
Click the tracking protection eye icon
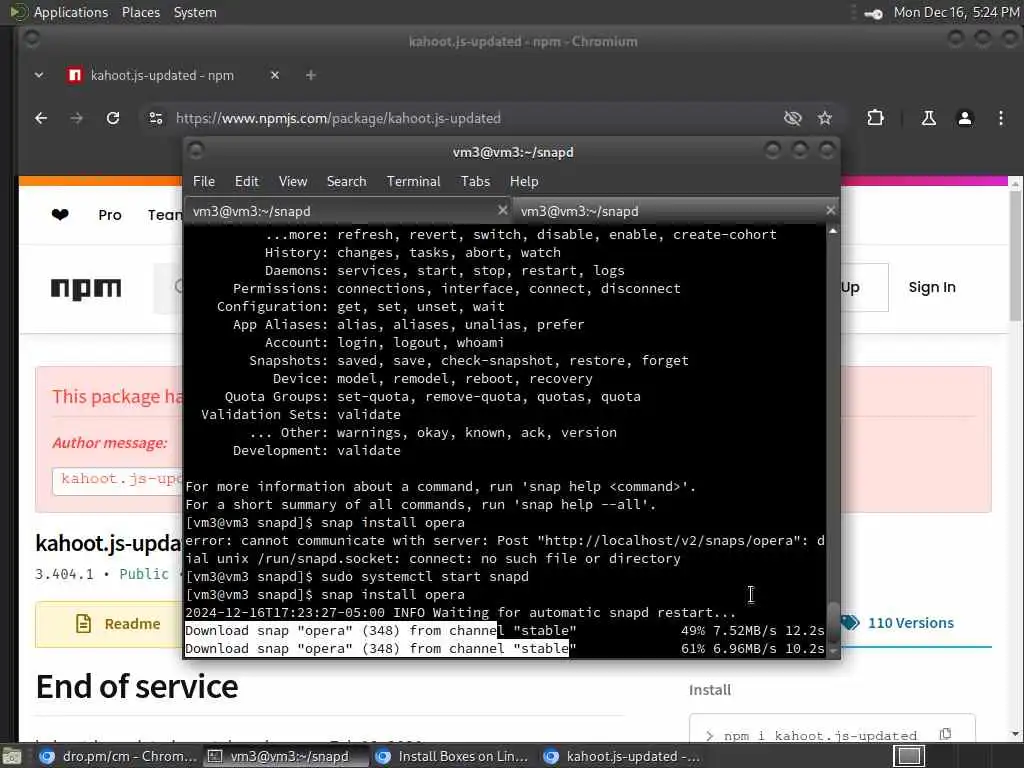pyautogui.click(x=792, y=118)
